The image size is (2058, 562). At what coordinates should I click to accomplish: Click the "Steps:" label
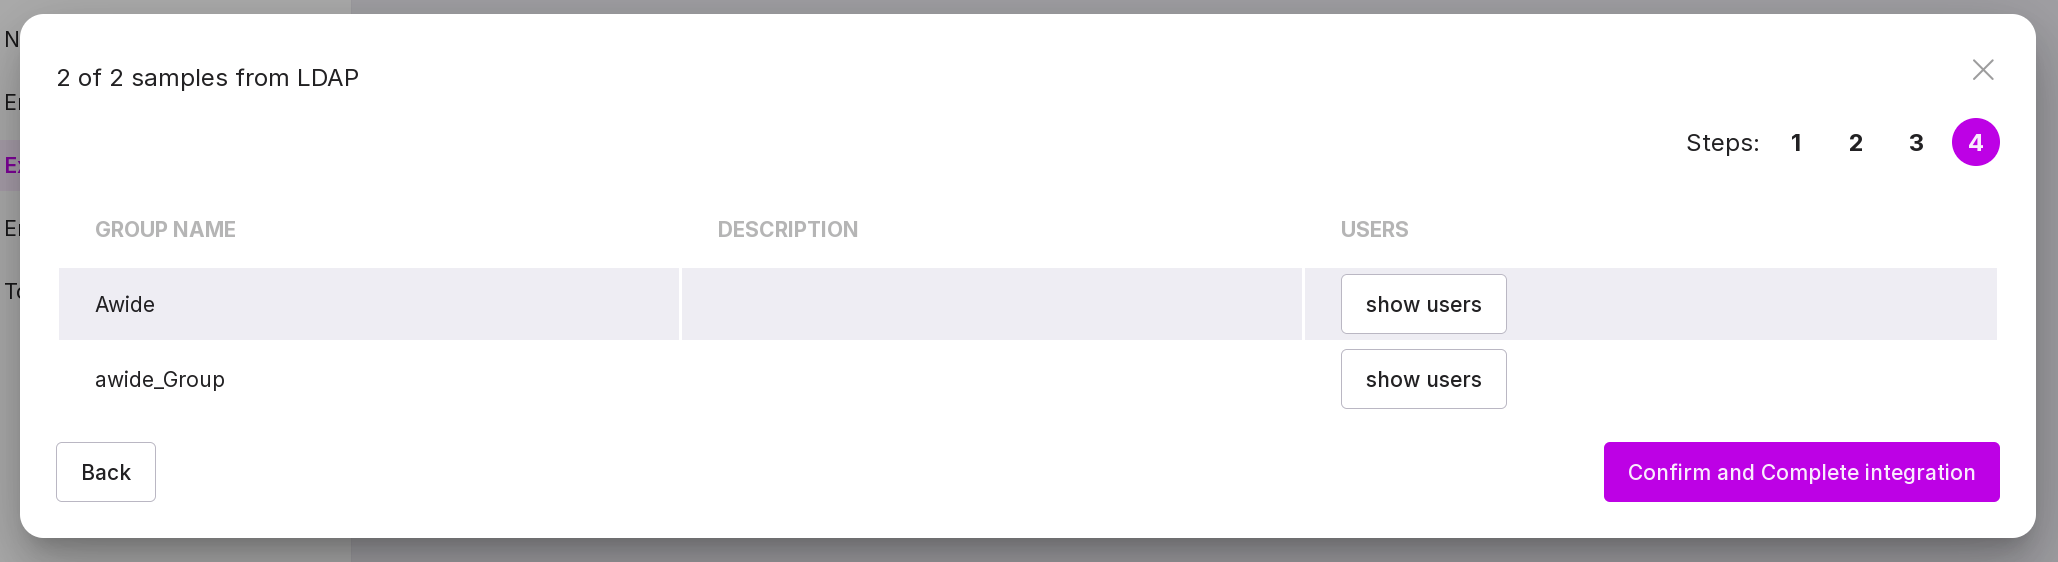pos(1722,143)
